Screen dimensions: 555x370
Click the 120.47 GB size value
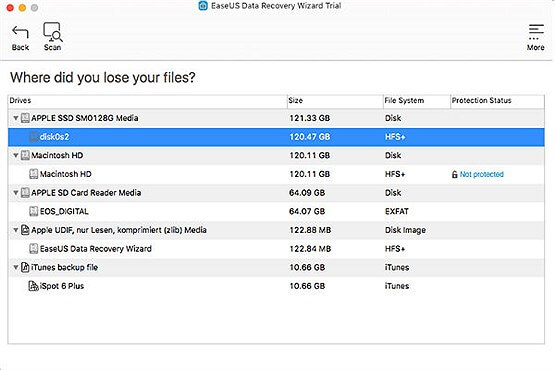310,137
